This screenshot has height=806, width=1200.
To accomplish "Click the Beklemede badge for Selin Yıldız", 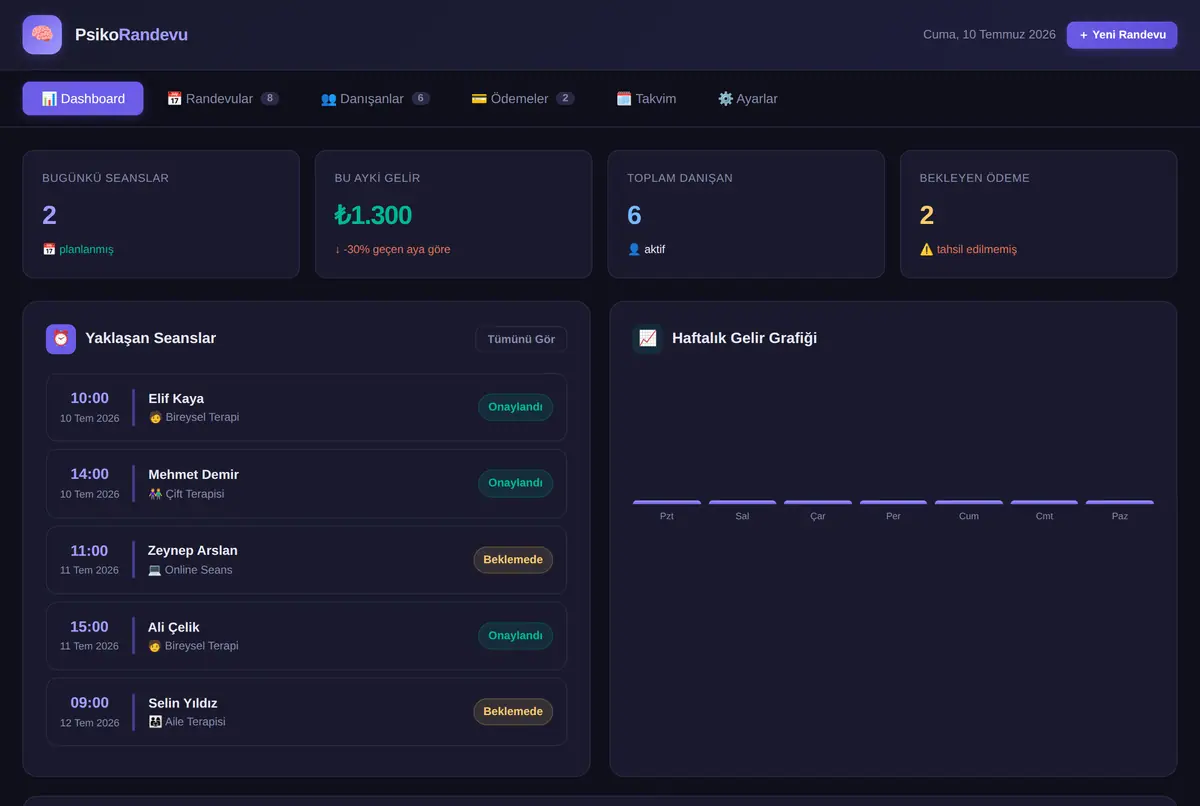I will pos(513,712).
